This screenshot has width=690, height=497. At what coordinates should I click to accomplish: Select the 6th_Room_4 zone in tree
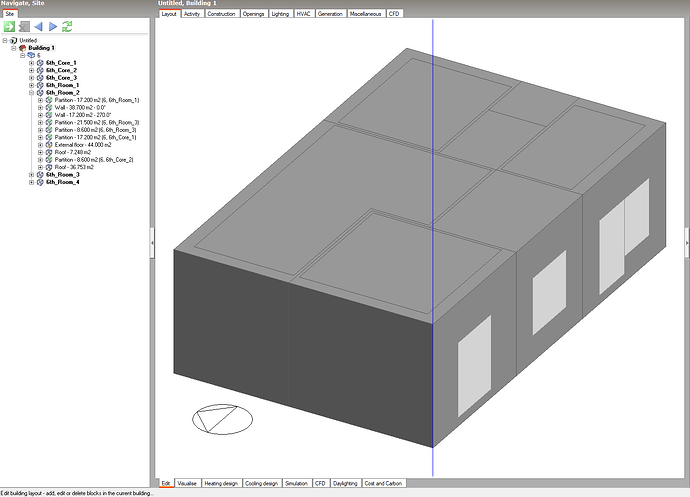(x=62, y=182)
